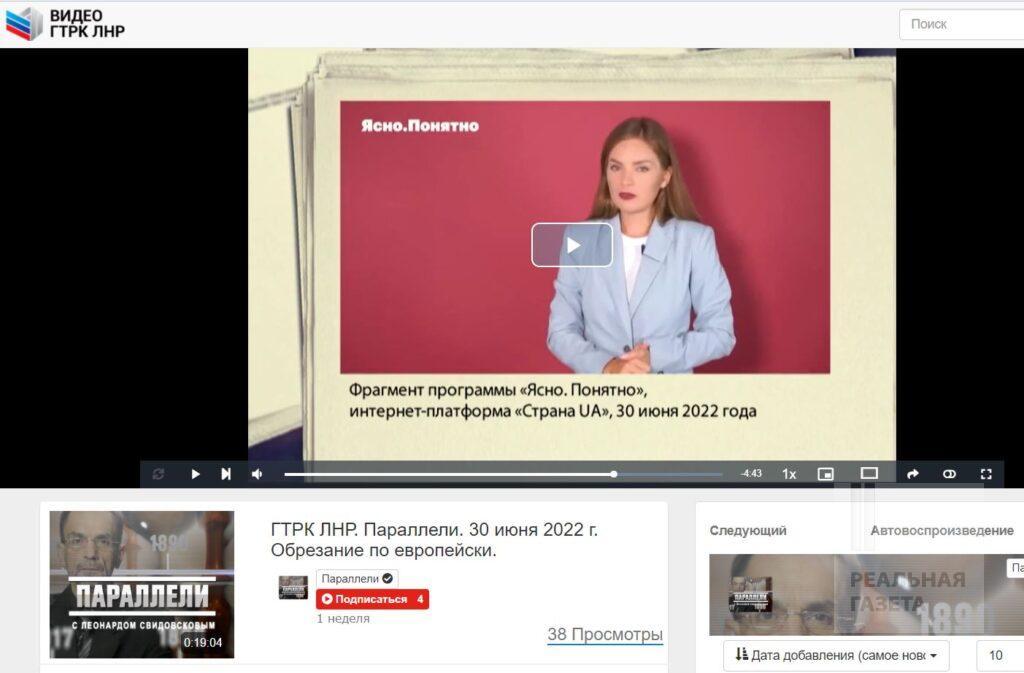Switch to theater mode view

[x=869, y=474]
